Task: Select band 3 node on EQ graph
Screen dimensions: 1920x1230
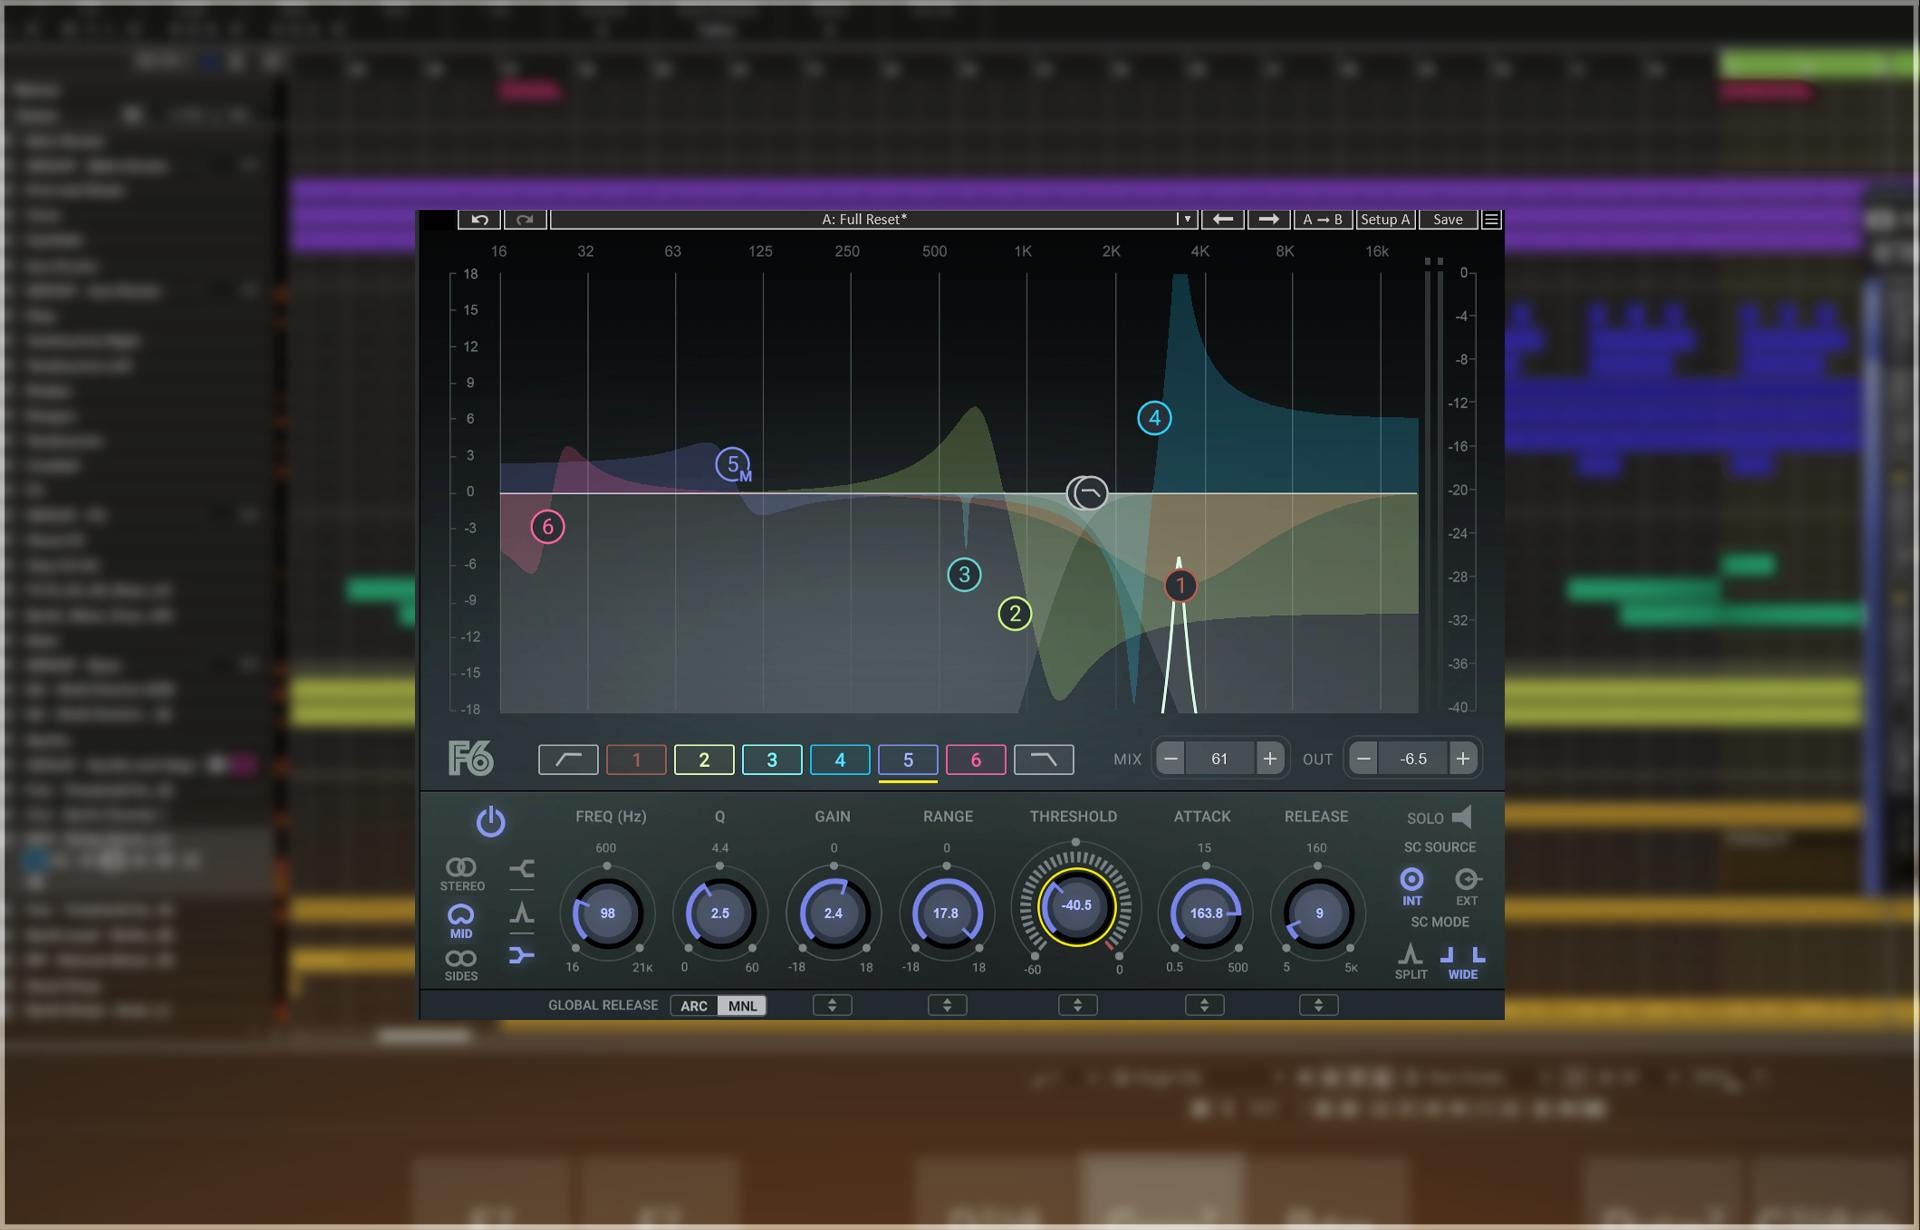Action: pyautogui.click(x=964, y=574)
